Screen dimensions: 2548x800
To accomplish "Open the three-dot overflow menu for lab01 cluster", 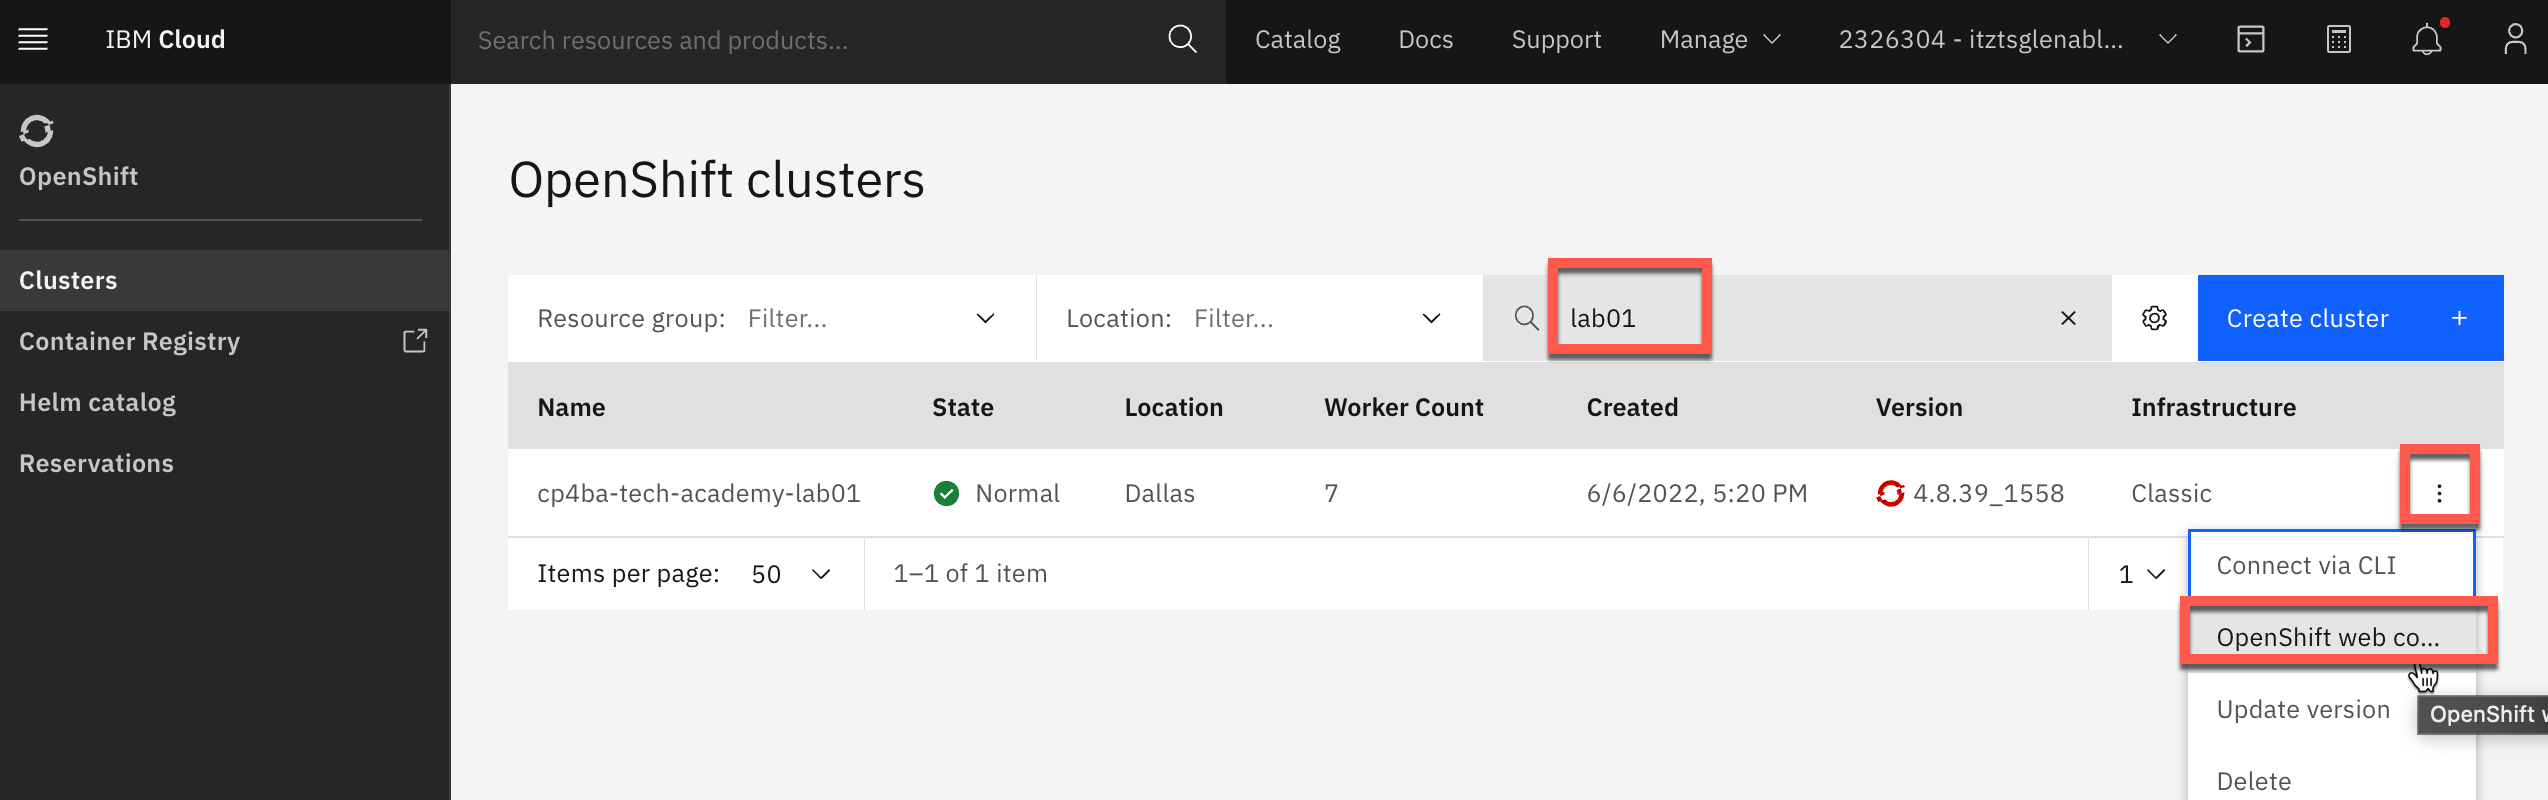I will [x=2439, y=493].
